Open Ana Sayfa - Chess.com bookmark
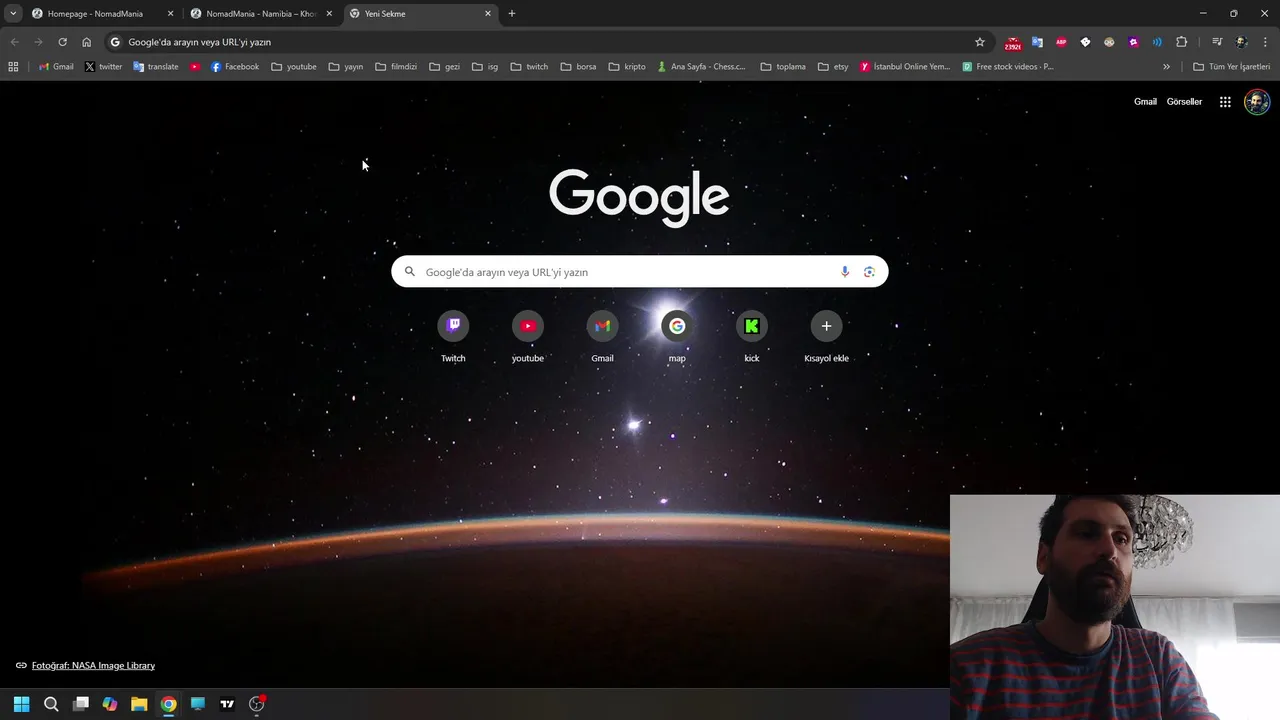 pyautogui.click(x=701, y=67)
